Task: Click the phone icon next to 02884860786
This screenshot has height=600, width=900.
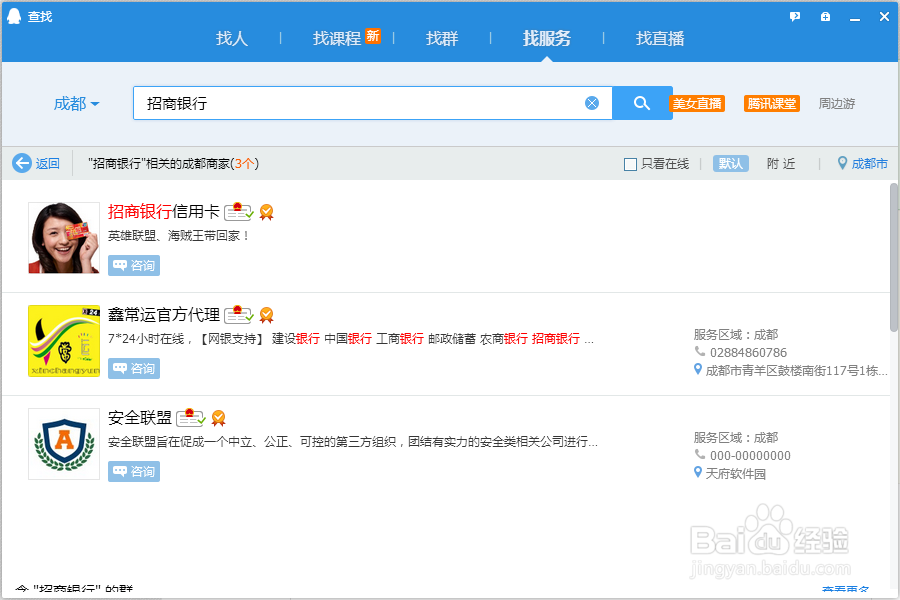Action: [700, 351]
